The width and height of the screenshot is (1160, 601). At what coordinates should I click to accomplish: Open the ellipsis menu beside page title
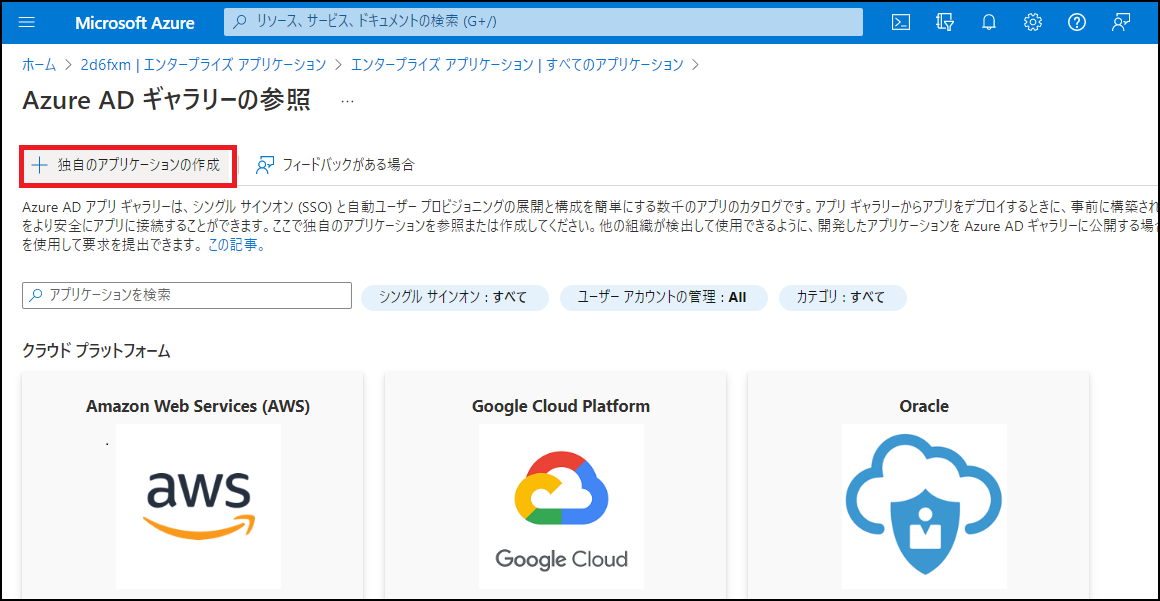click(x=347, y=101)
